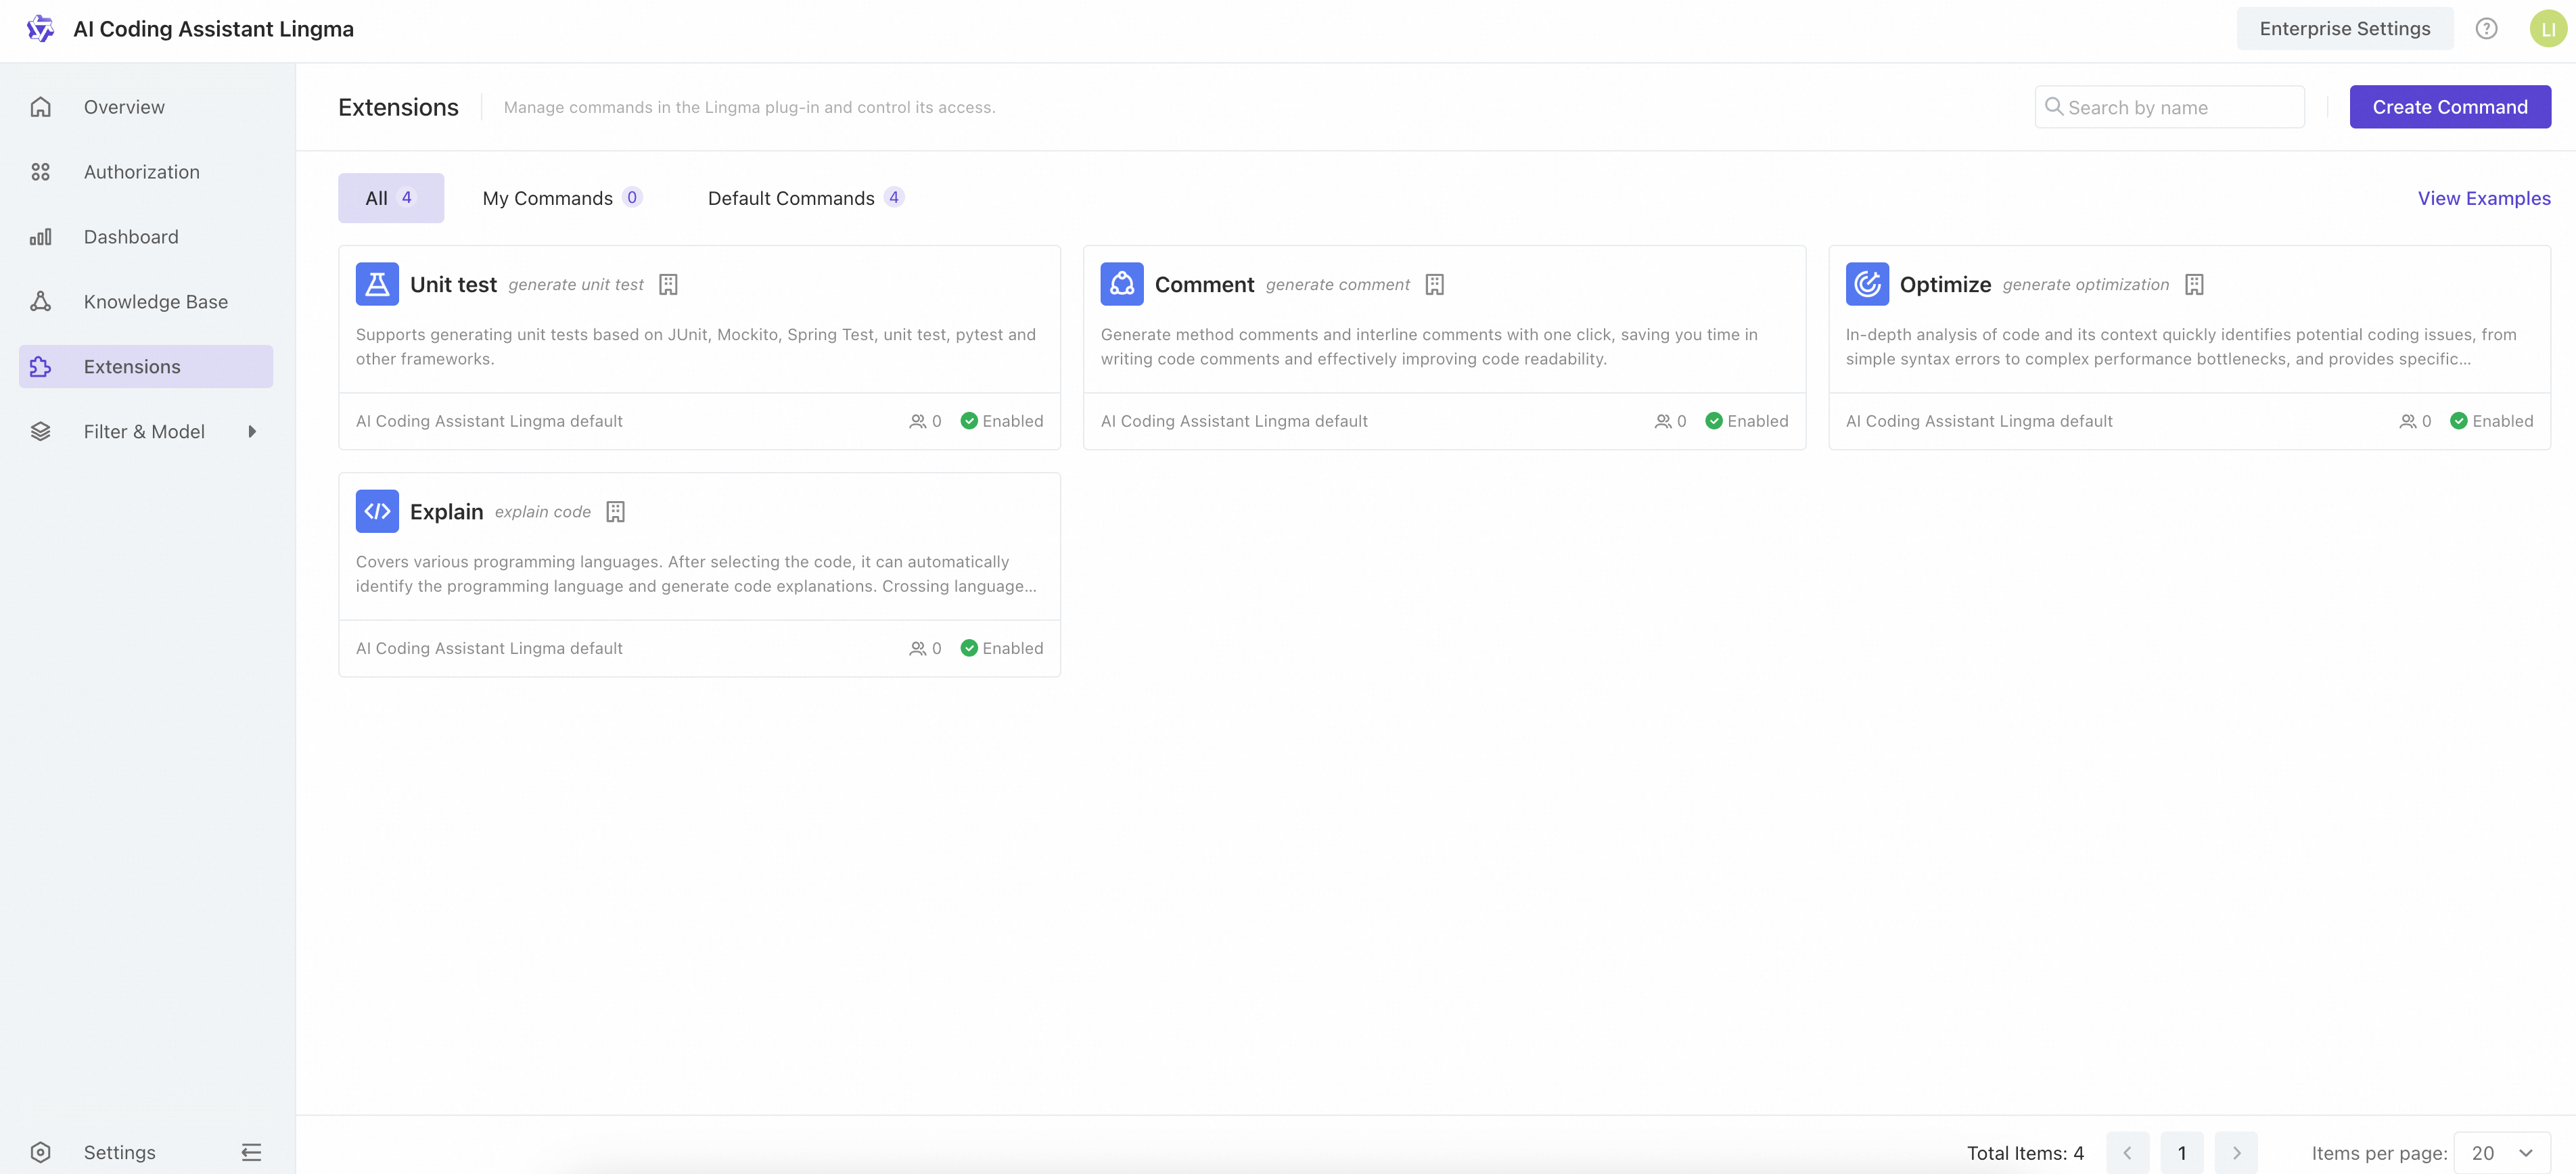Image resolution: width=2576 pixels, height=1174 pixels.
Task: Click the building icon beside Optimize
Action: pyautogui.click(x=2194, y=285)
